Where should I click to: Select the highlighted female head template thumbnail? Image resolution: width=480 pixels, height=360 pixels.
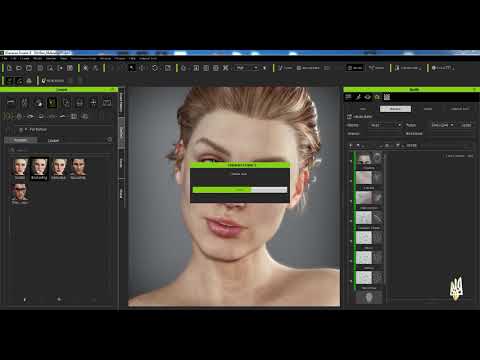pyautogui.click(x=39, y=169)
